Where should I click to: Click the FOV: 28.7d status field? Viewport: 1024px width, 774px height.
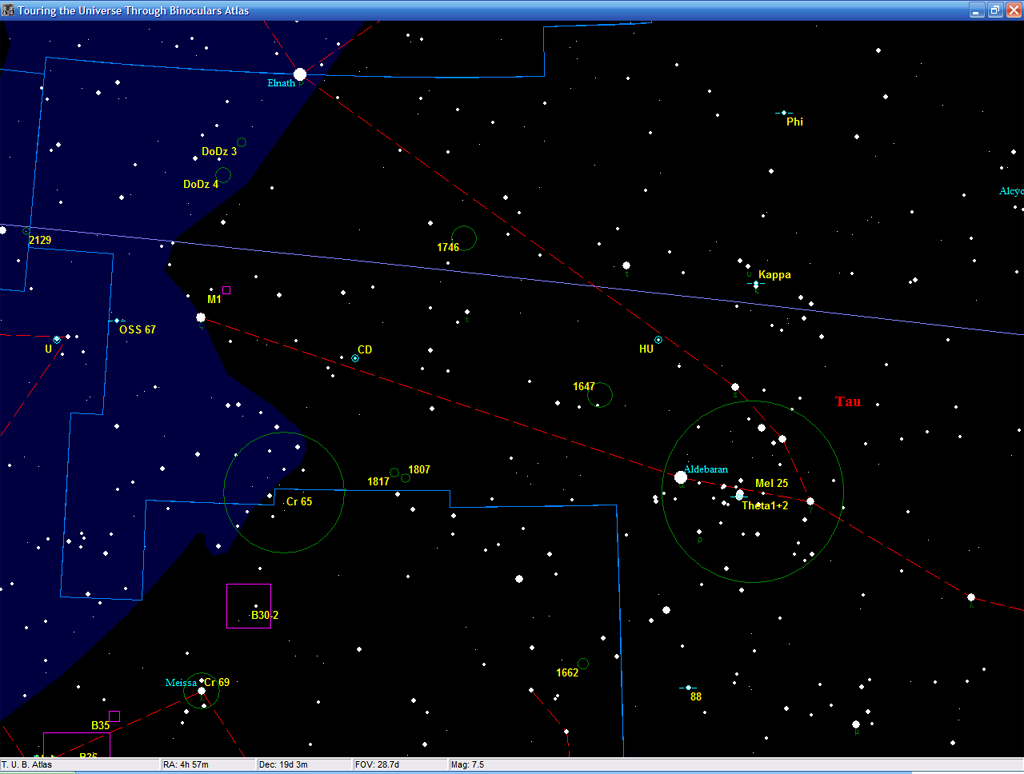400,764
